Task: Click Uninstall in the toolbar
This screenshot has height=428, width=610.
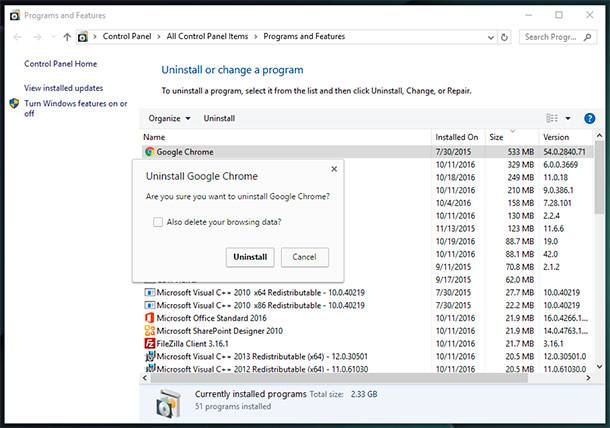Action: pyautogui.click(x=219, y=118)
